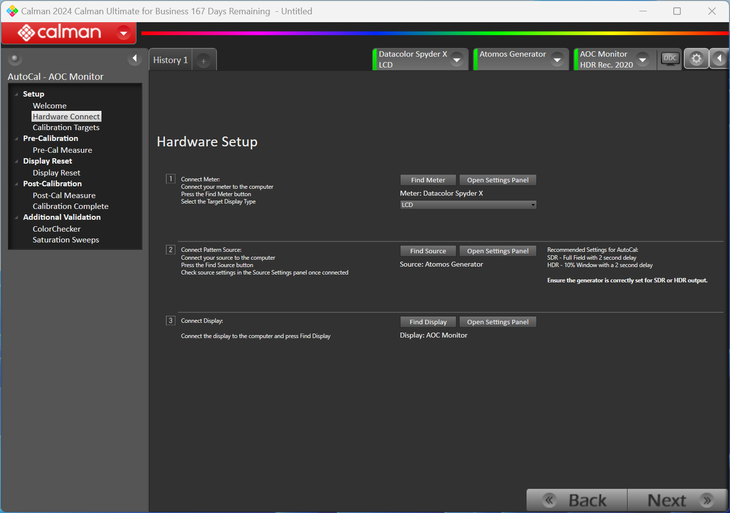
Task: Open the ColorChecker validation step
Action: coord(56,229)
